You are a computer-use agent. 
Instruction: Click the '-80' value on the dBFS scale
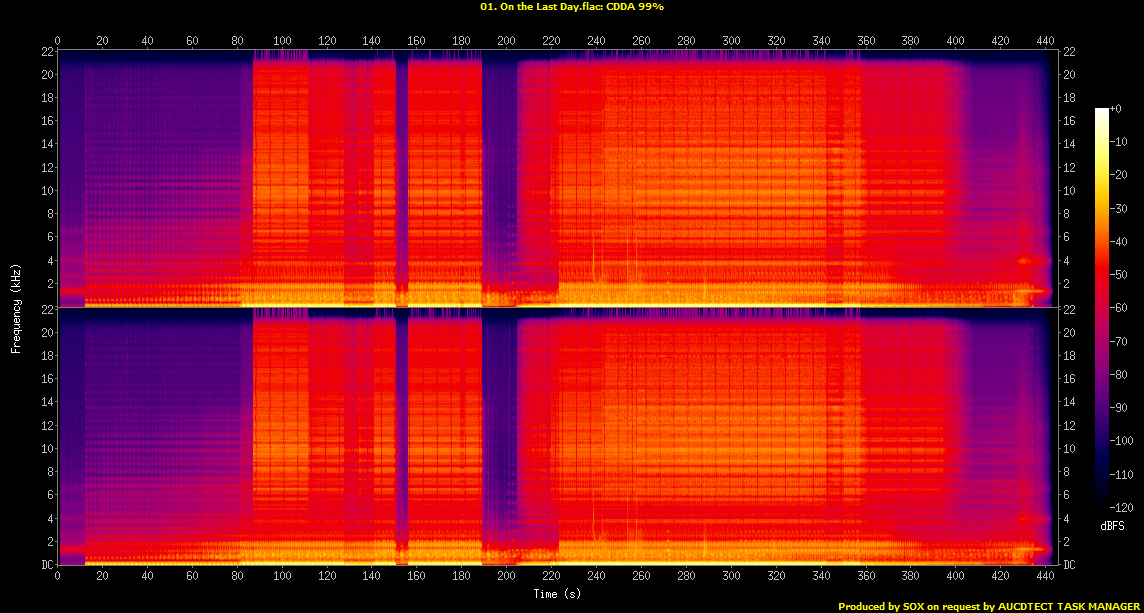coord(1118,374)
